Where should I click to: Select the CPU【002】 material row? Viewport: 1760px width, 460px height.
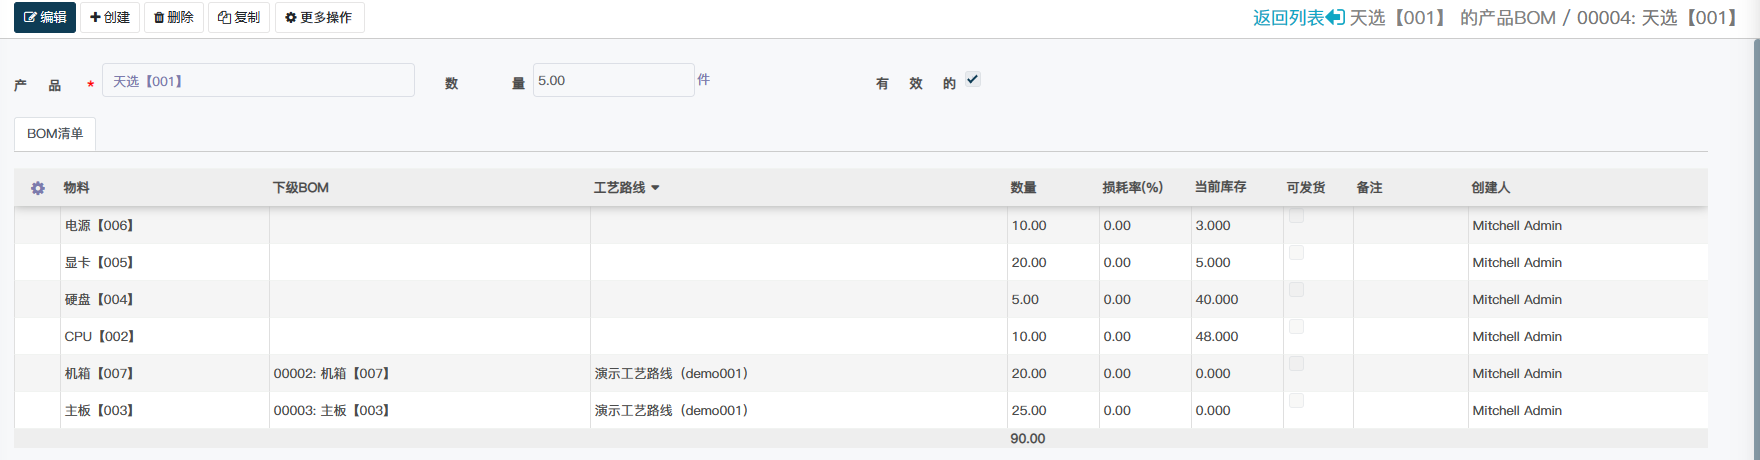[x=99, y=337]
